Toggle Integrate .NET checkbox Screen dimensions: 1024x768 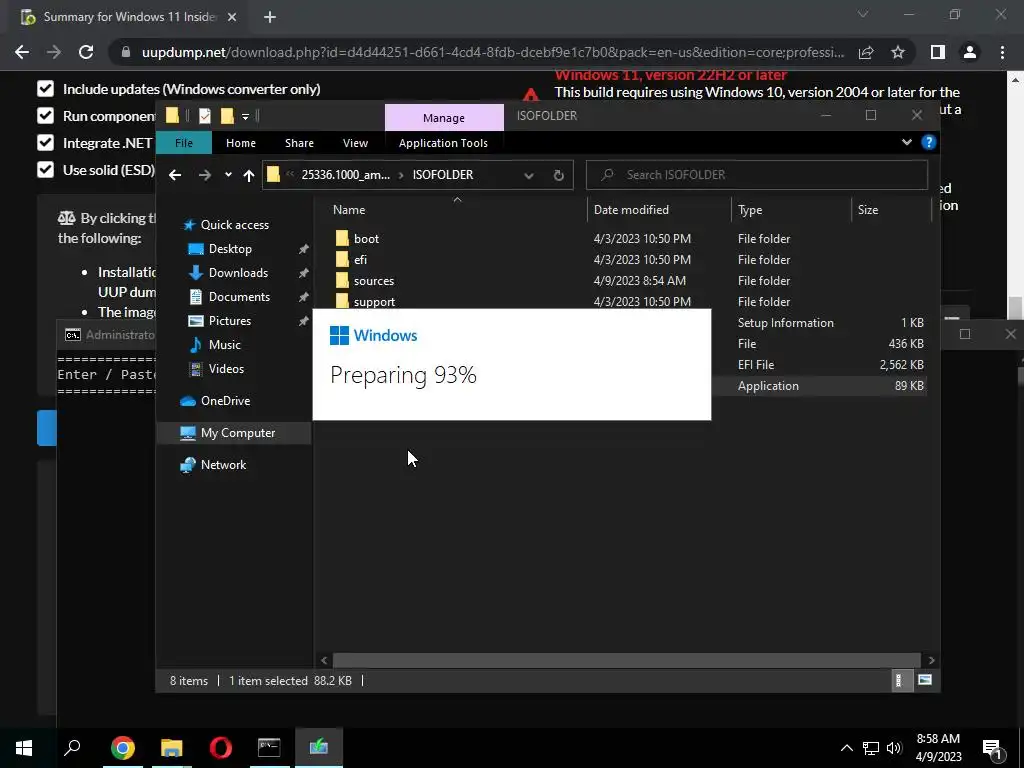click(x=45, y=142)
